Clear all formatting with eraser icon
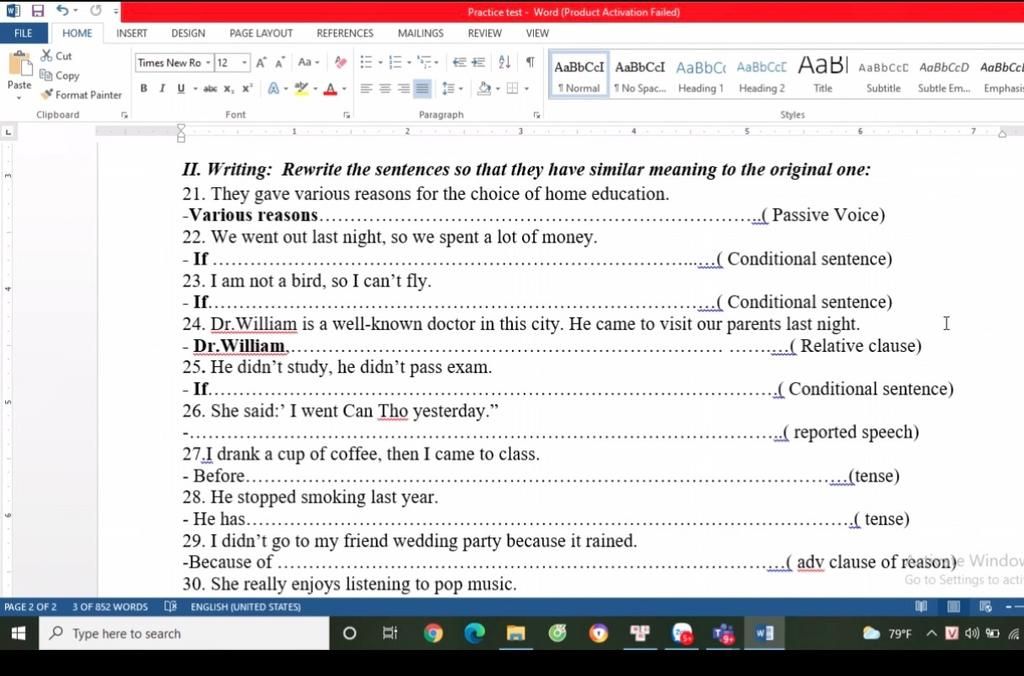The height and width of the screenshot is (676, 1024). pos(340,63)
